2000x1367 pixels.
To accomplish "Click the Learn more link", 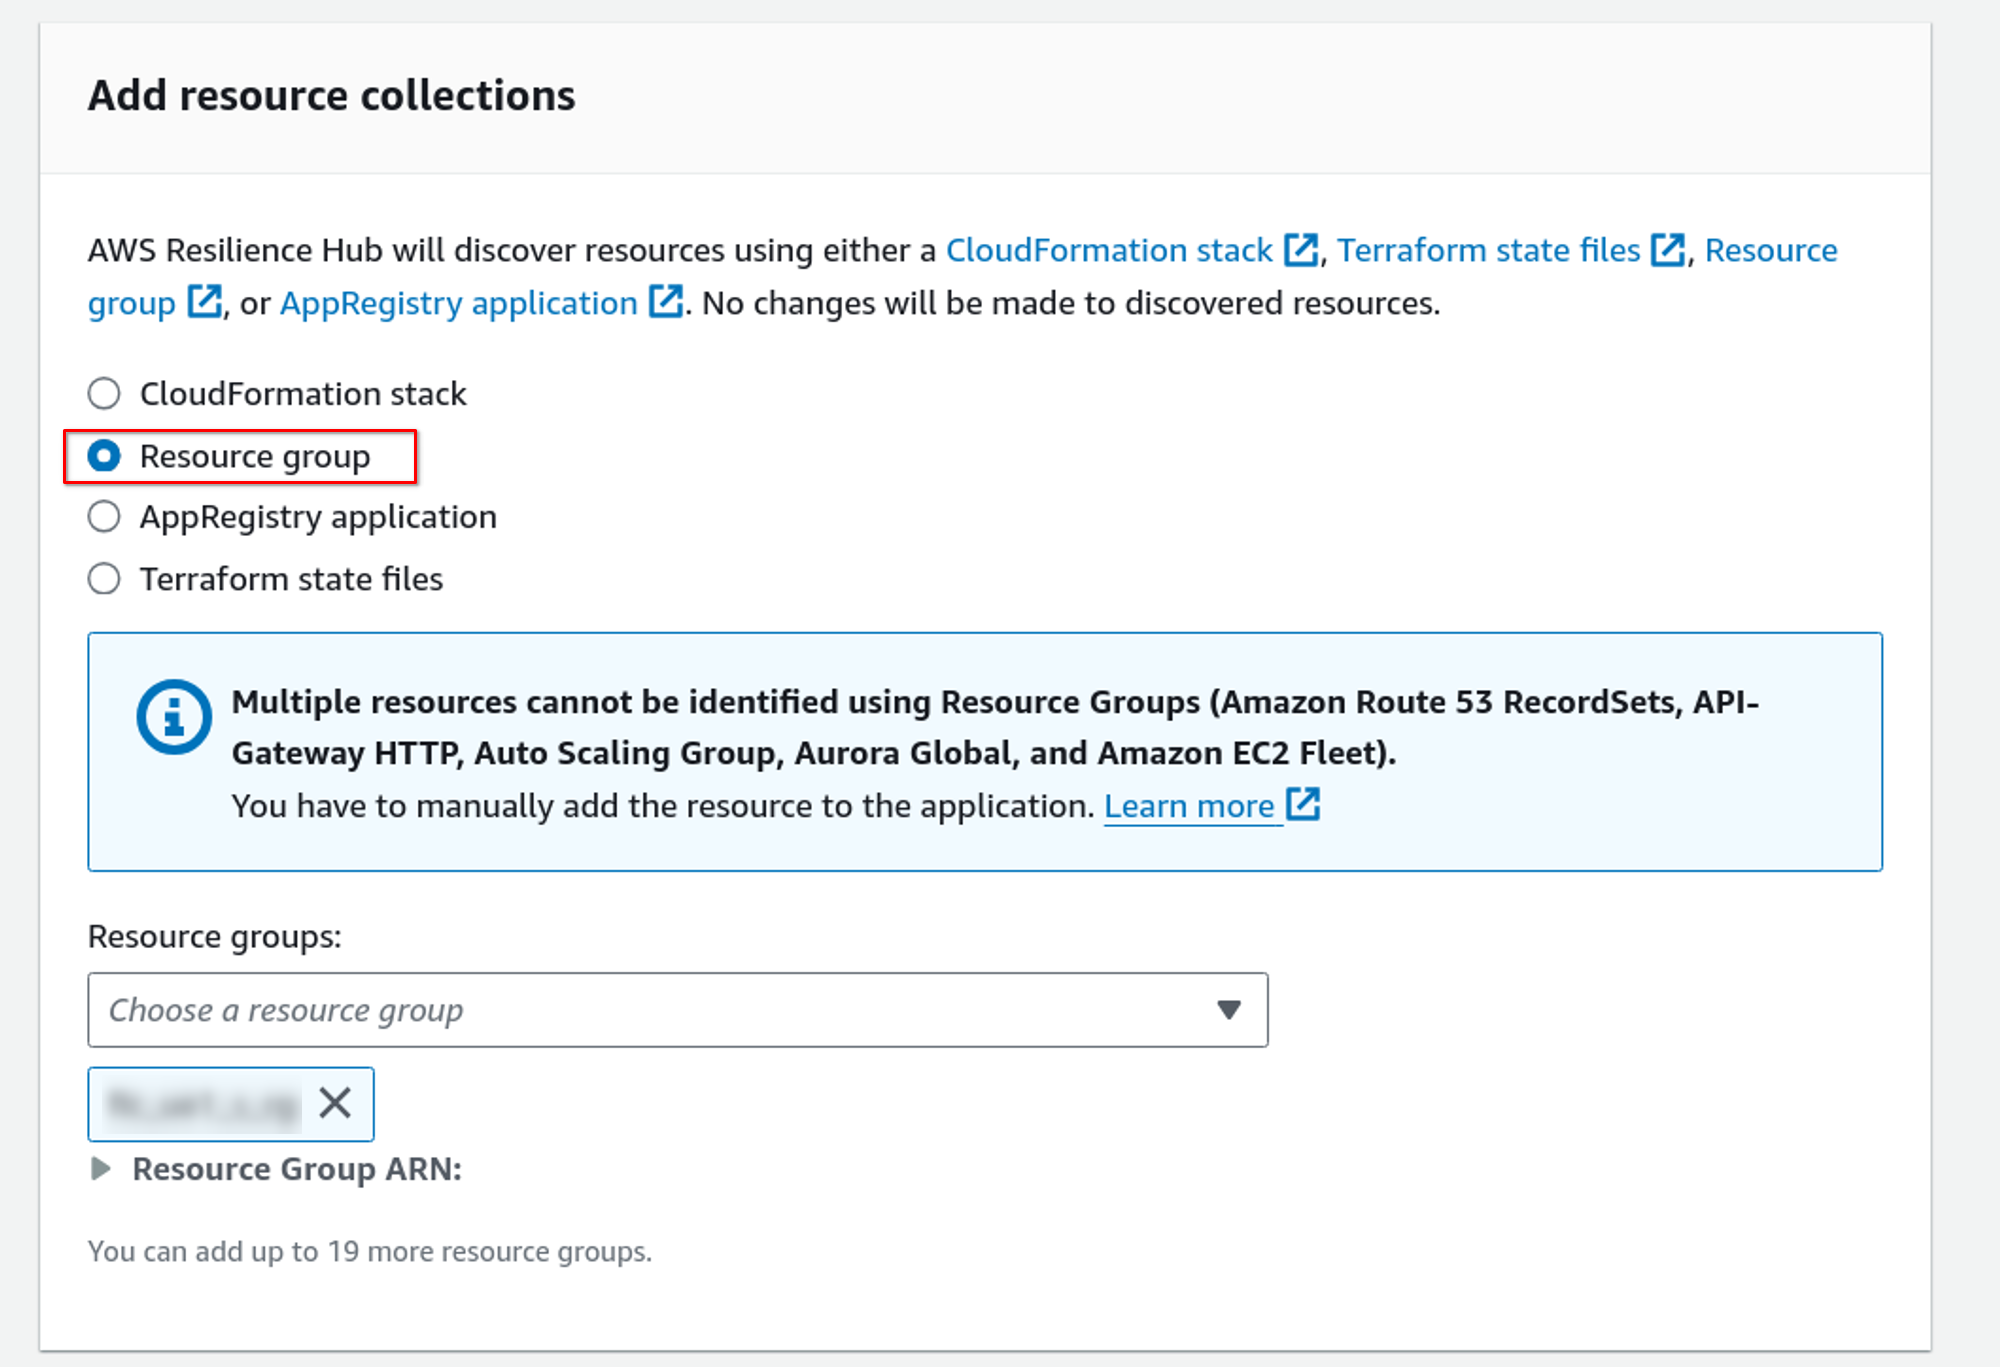I will pyautogui.click(x=1188, y=806).
